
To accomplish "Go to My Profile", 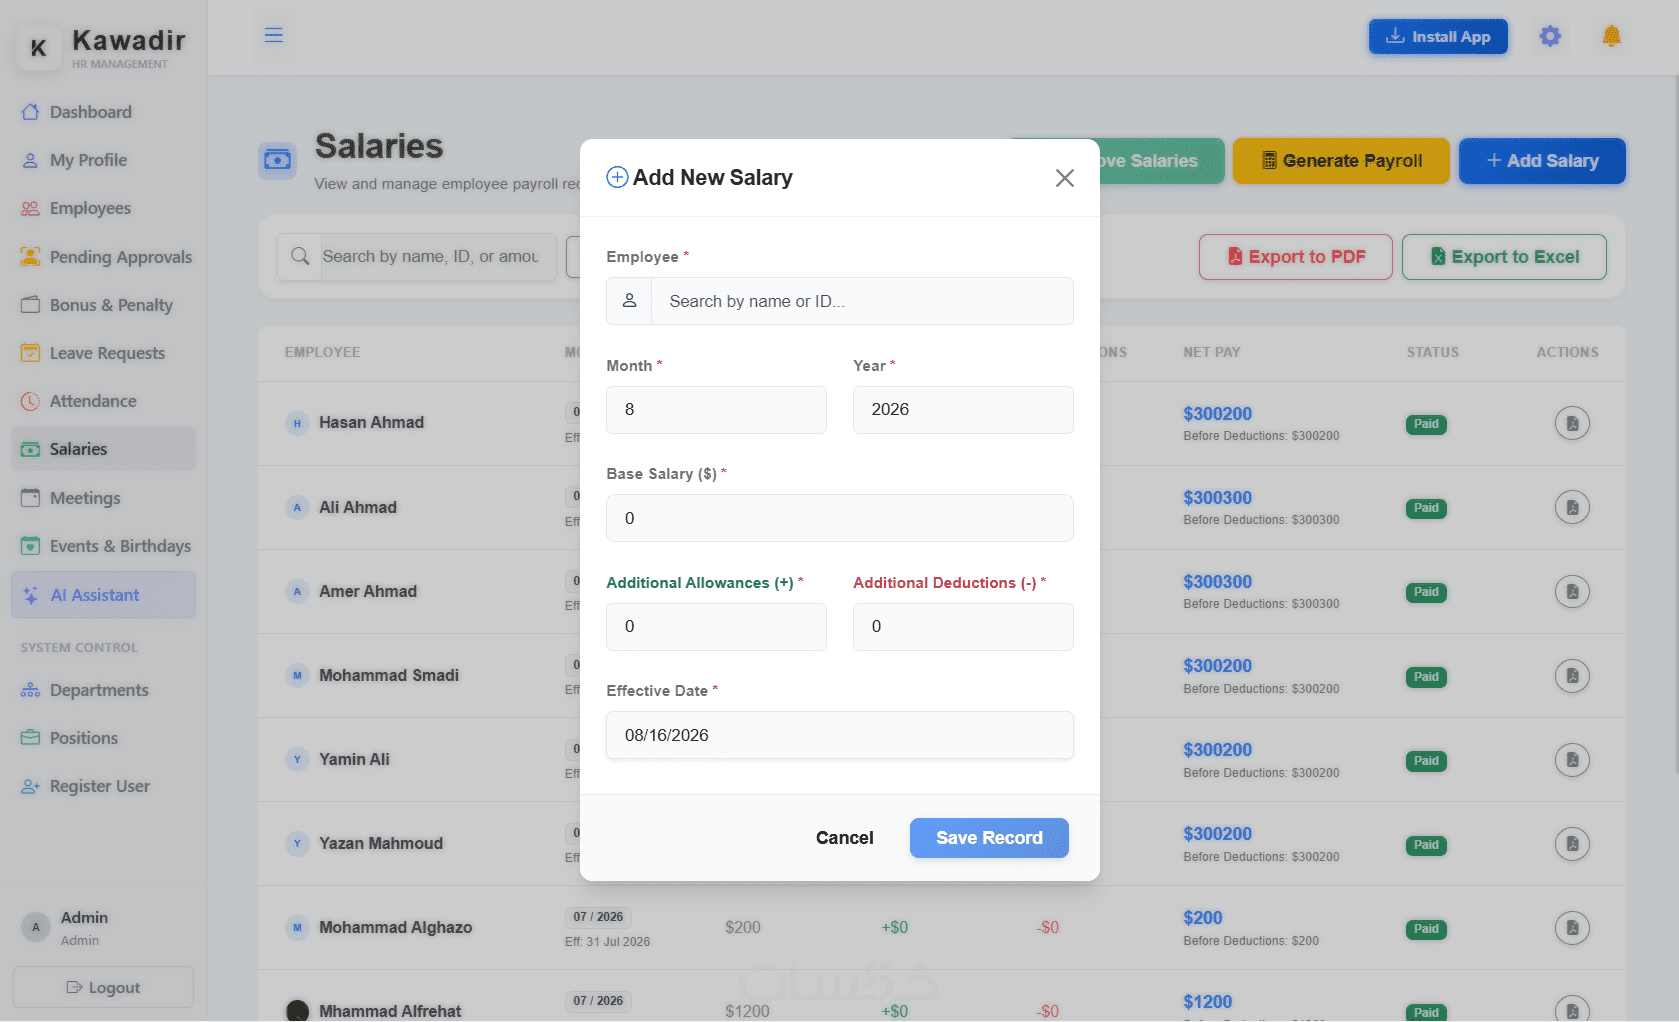I will pos(103,160).
